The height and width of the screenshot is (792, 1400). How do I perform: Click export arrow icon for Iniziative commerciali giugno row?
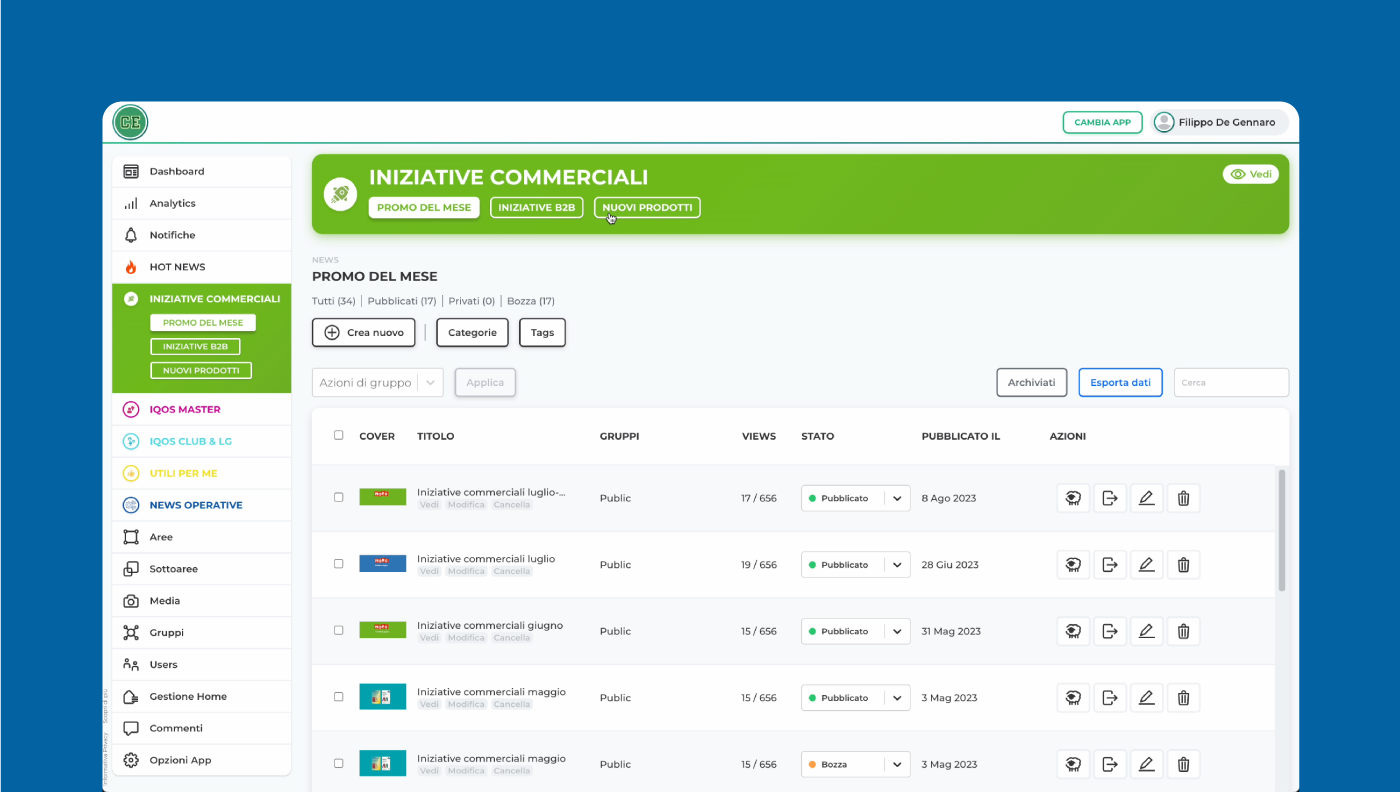1109,631
